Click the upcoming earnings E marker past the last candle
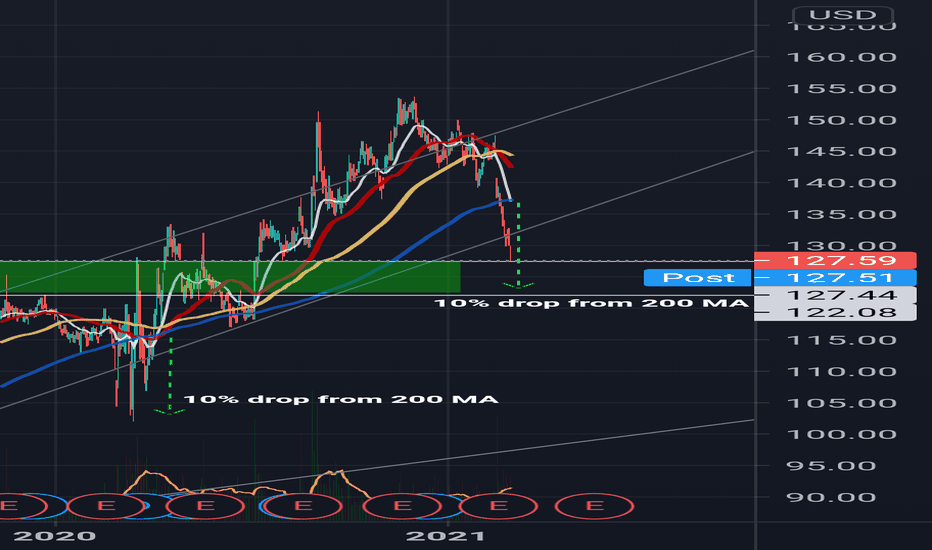932x550 pixels. coord(594,506)
